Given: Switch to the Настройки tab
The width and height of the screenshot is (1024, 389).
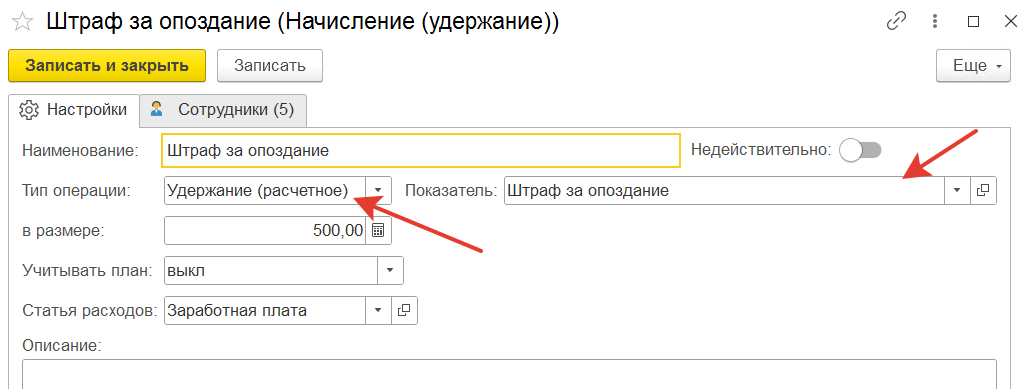Looking at the screenshot, I should tap(73, 110).
